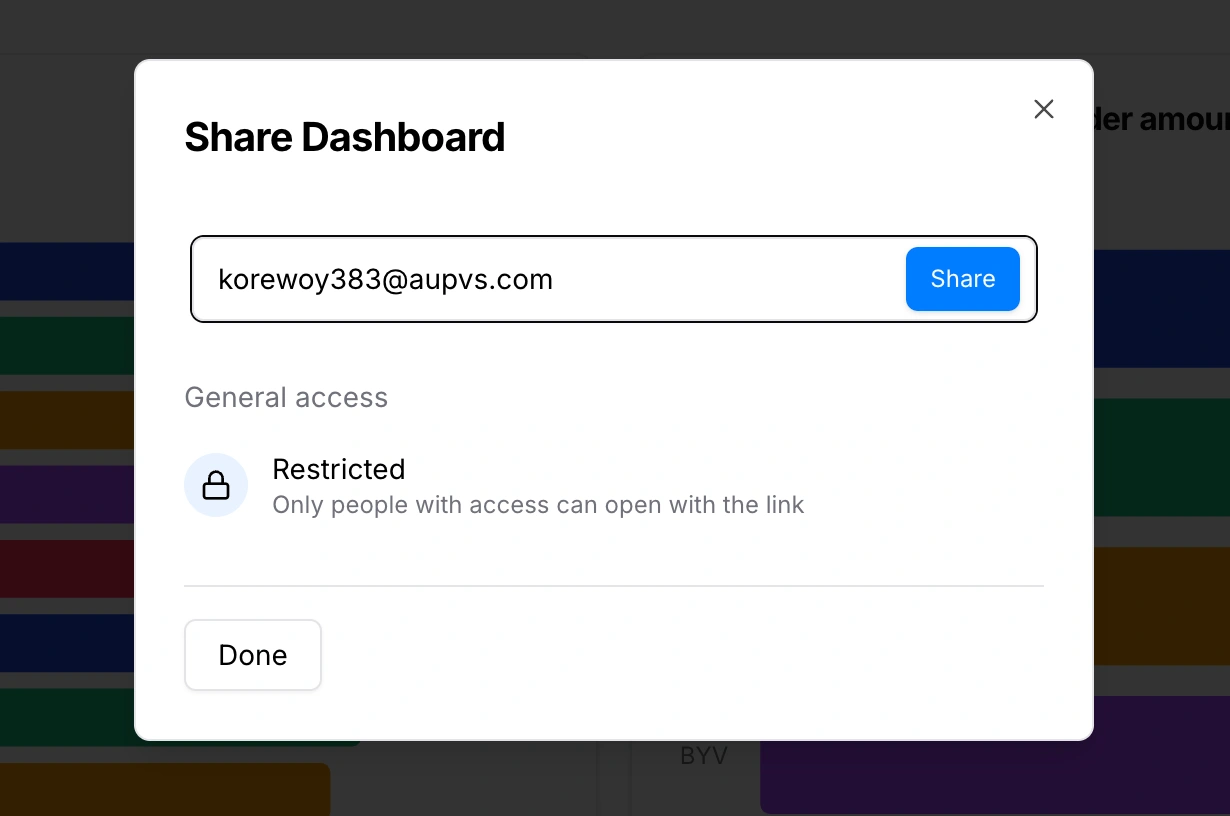Click the Done button
Image resolution: width=1230 pixels, height=816 pixels.
pyautogui.click(x=253, y=655)
